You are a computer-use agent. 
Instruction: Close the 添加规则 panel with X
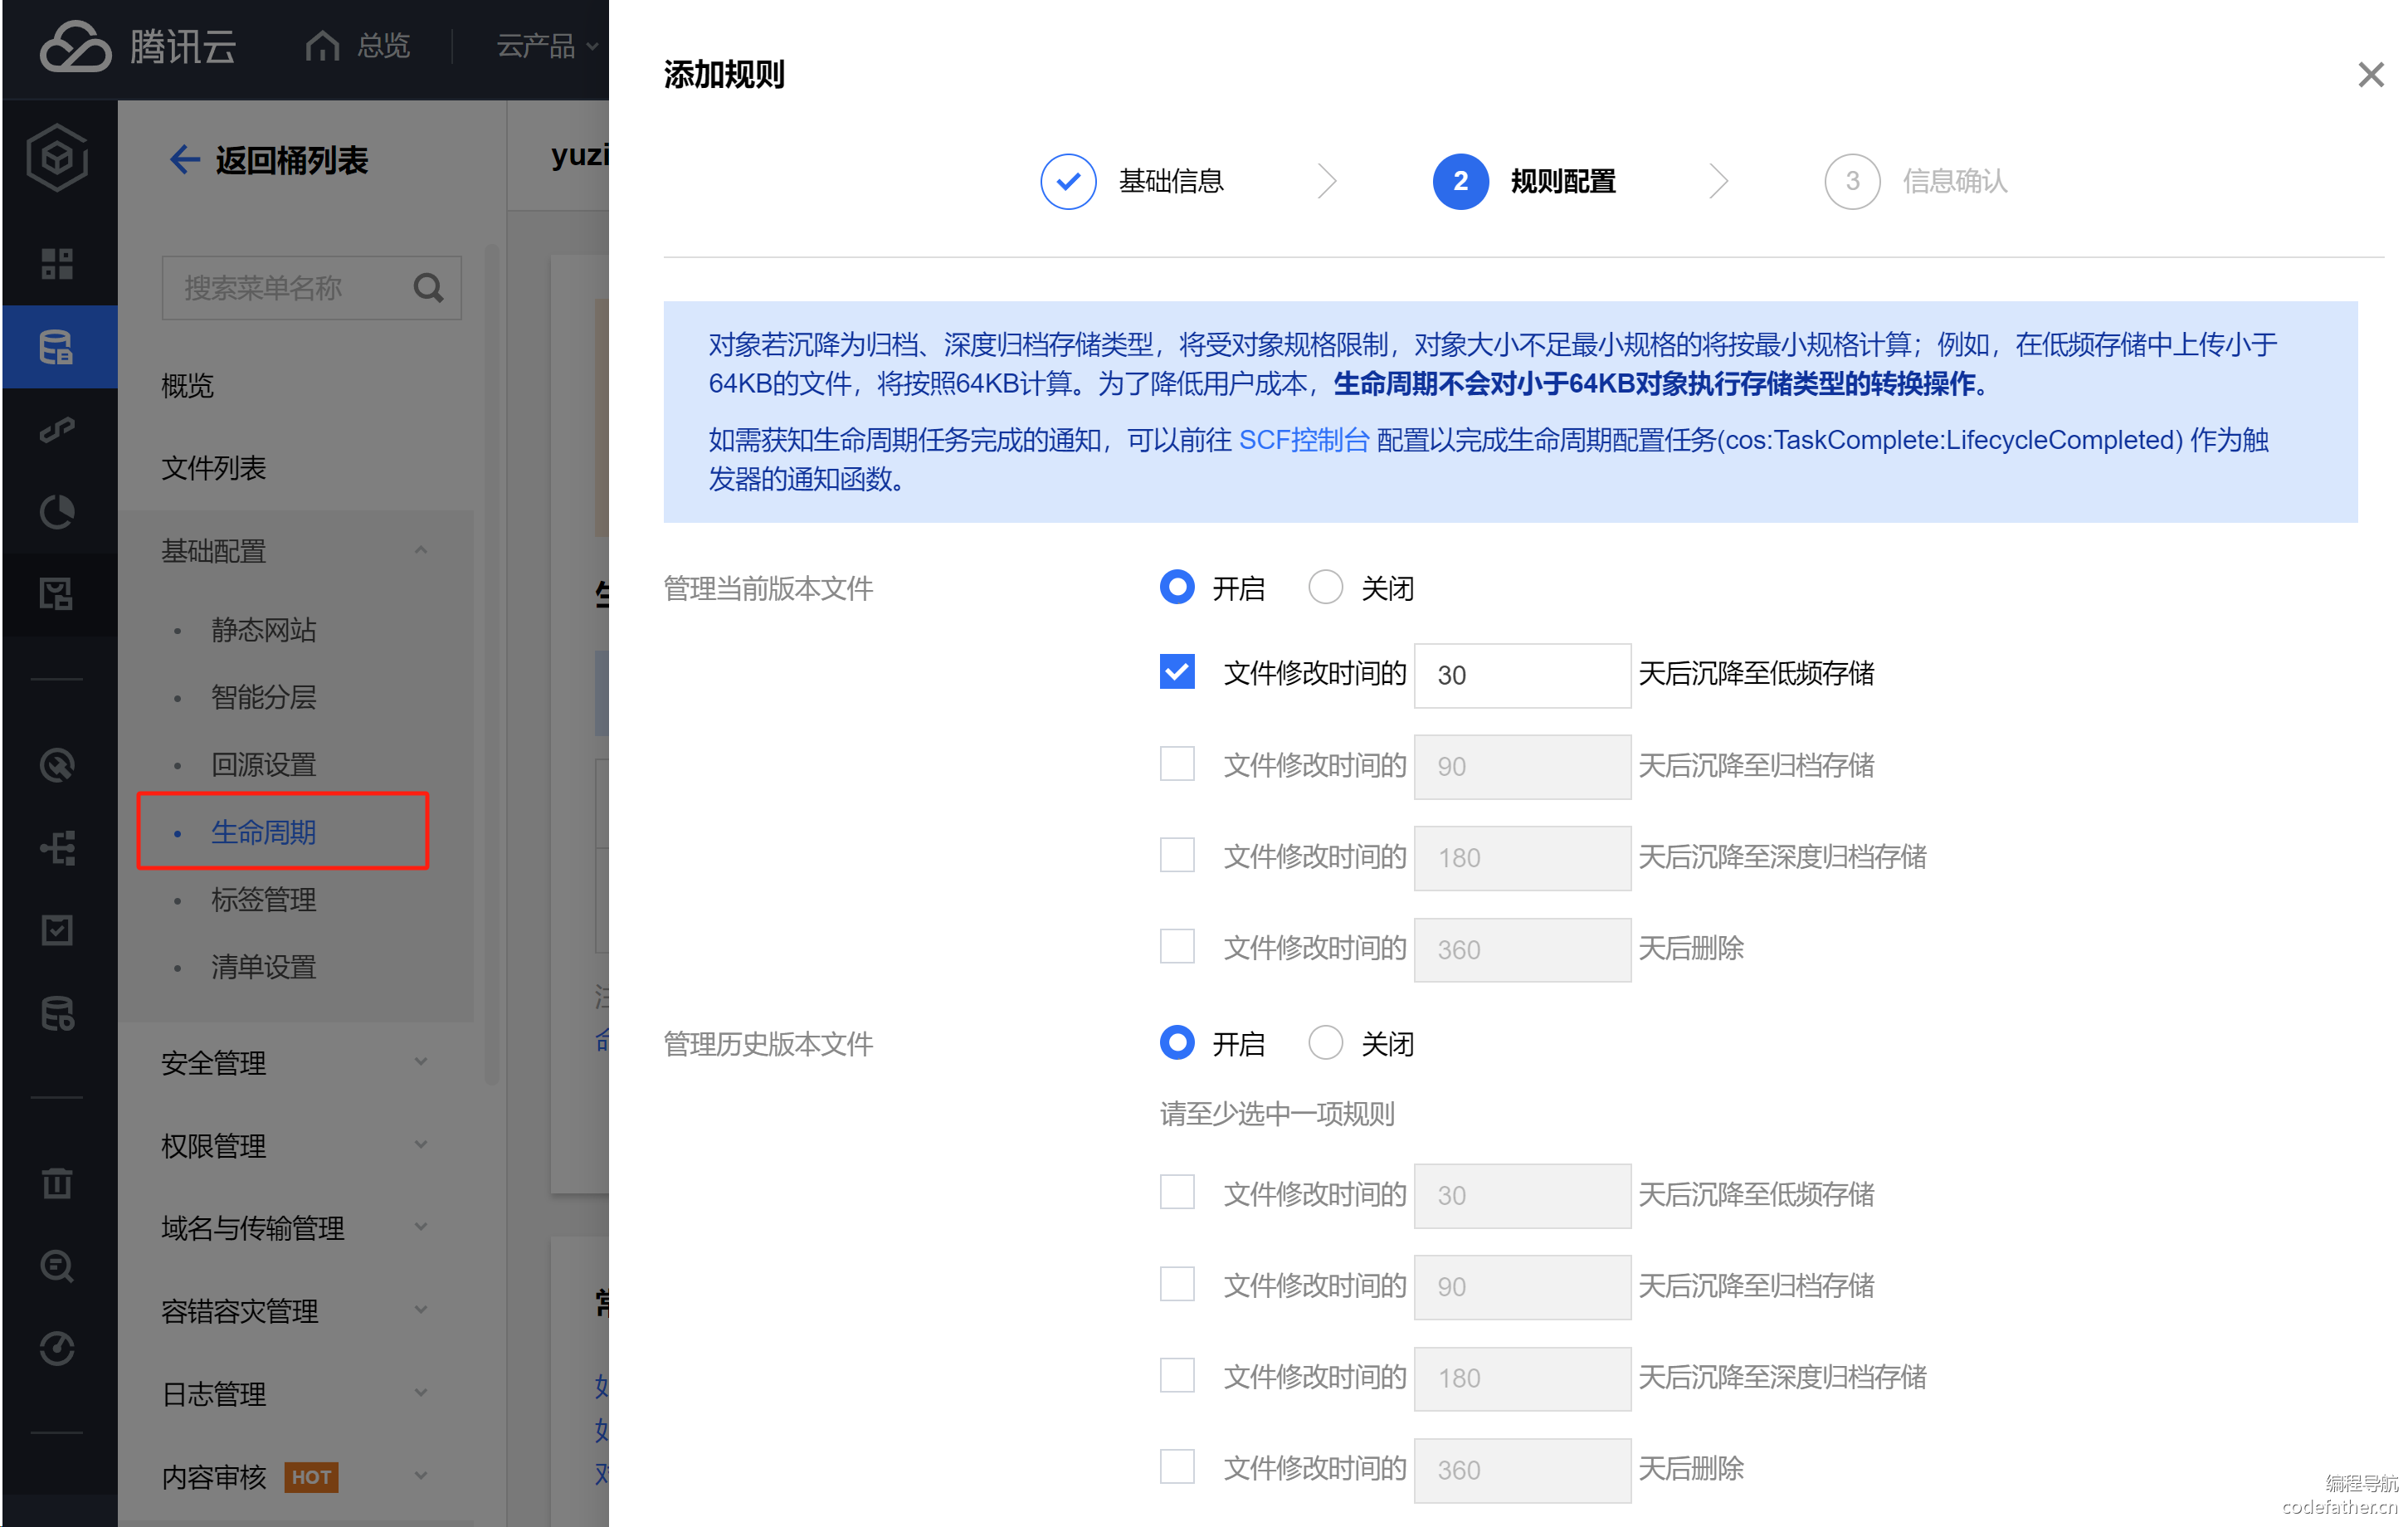(x=2370, y=75)
